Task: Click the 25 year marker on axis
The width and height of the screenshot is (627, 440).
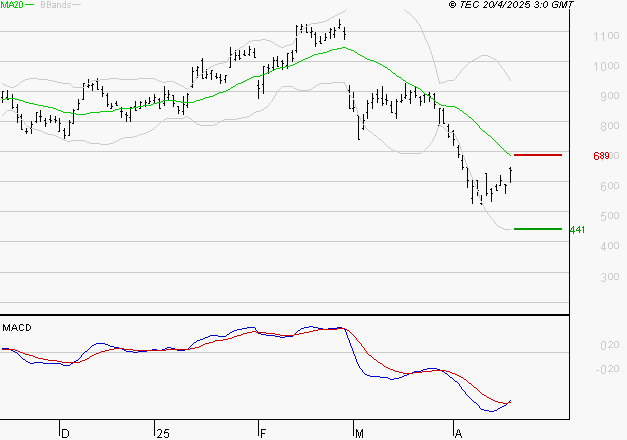Action: click(163, 434)
